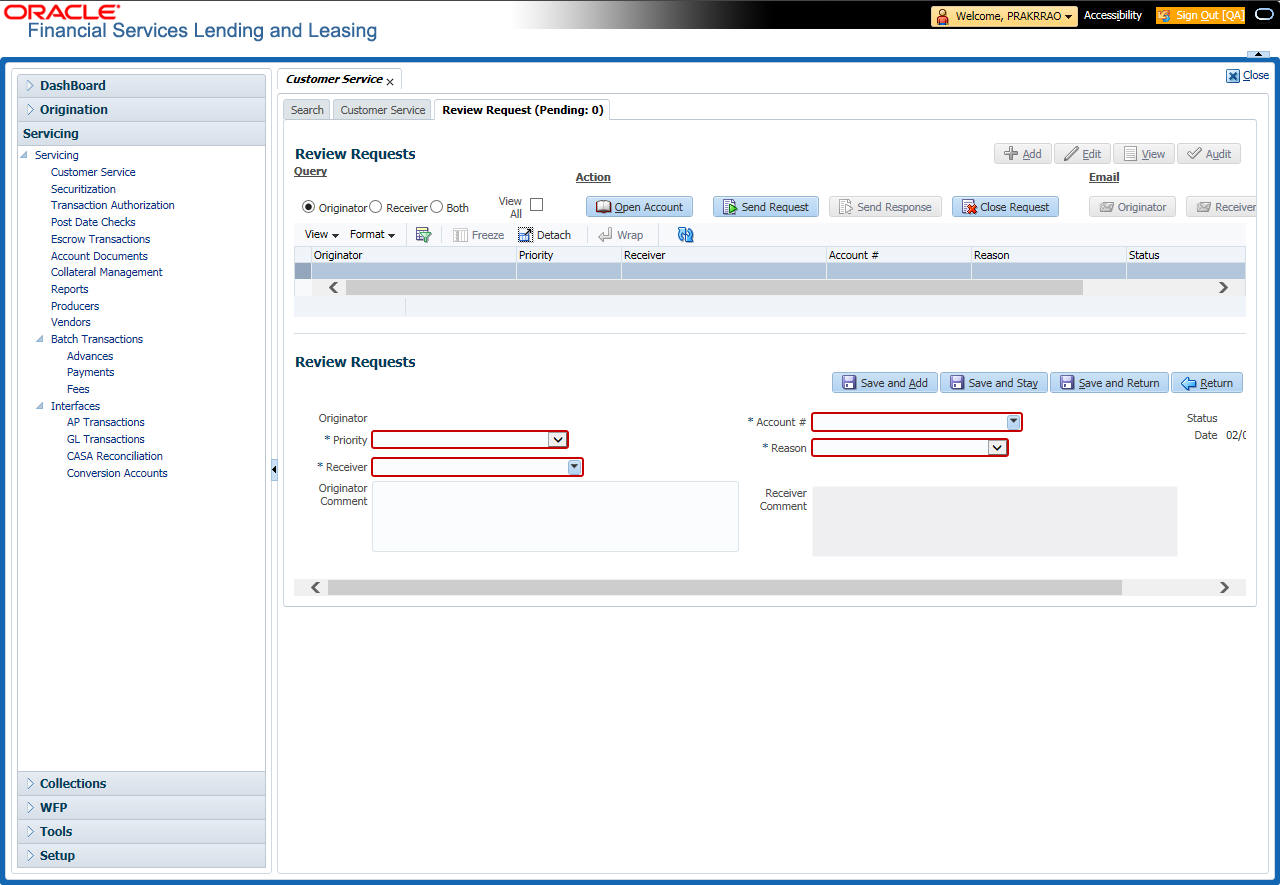
Task: Click Save and Stay button
Action: click(x=993, y=383)
